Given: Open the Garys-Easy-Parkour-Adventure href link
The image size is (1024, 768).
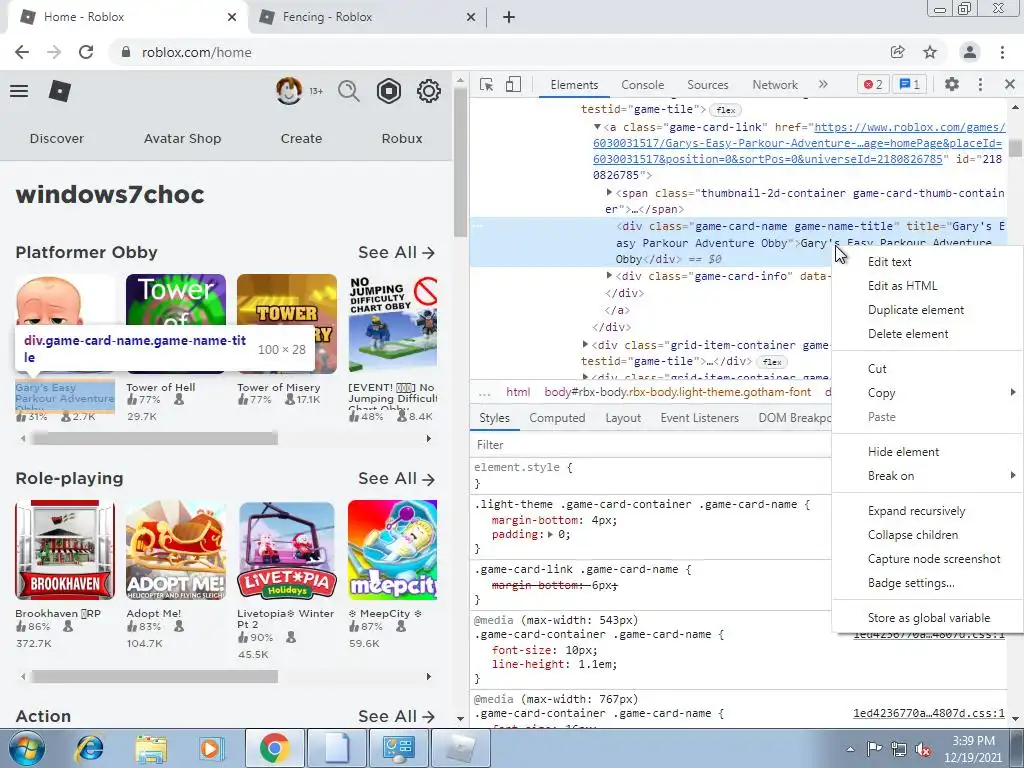Looking at the screenshot, I should [797, 143].
